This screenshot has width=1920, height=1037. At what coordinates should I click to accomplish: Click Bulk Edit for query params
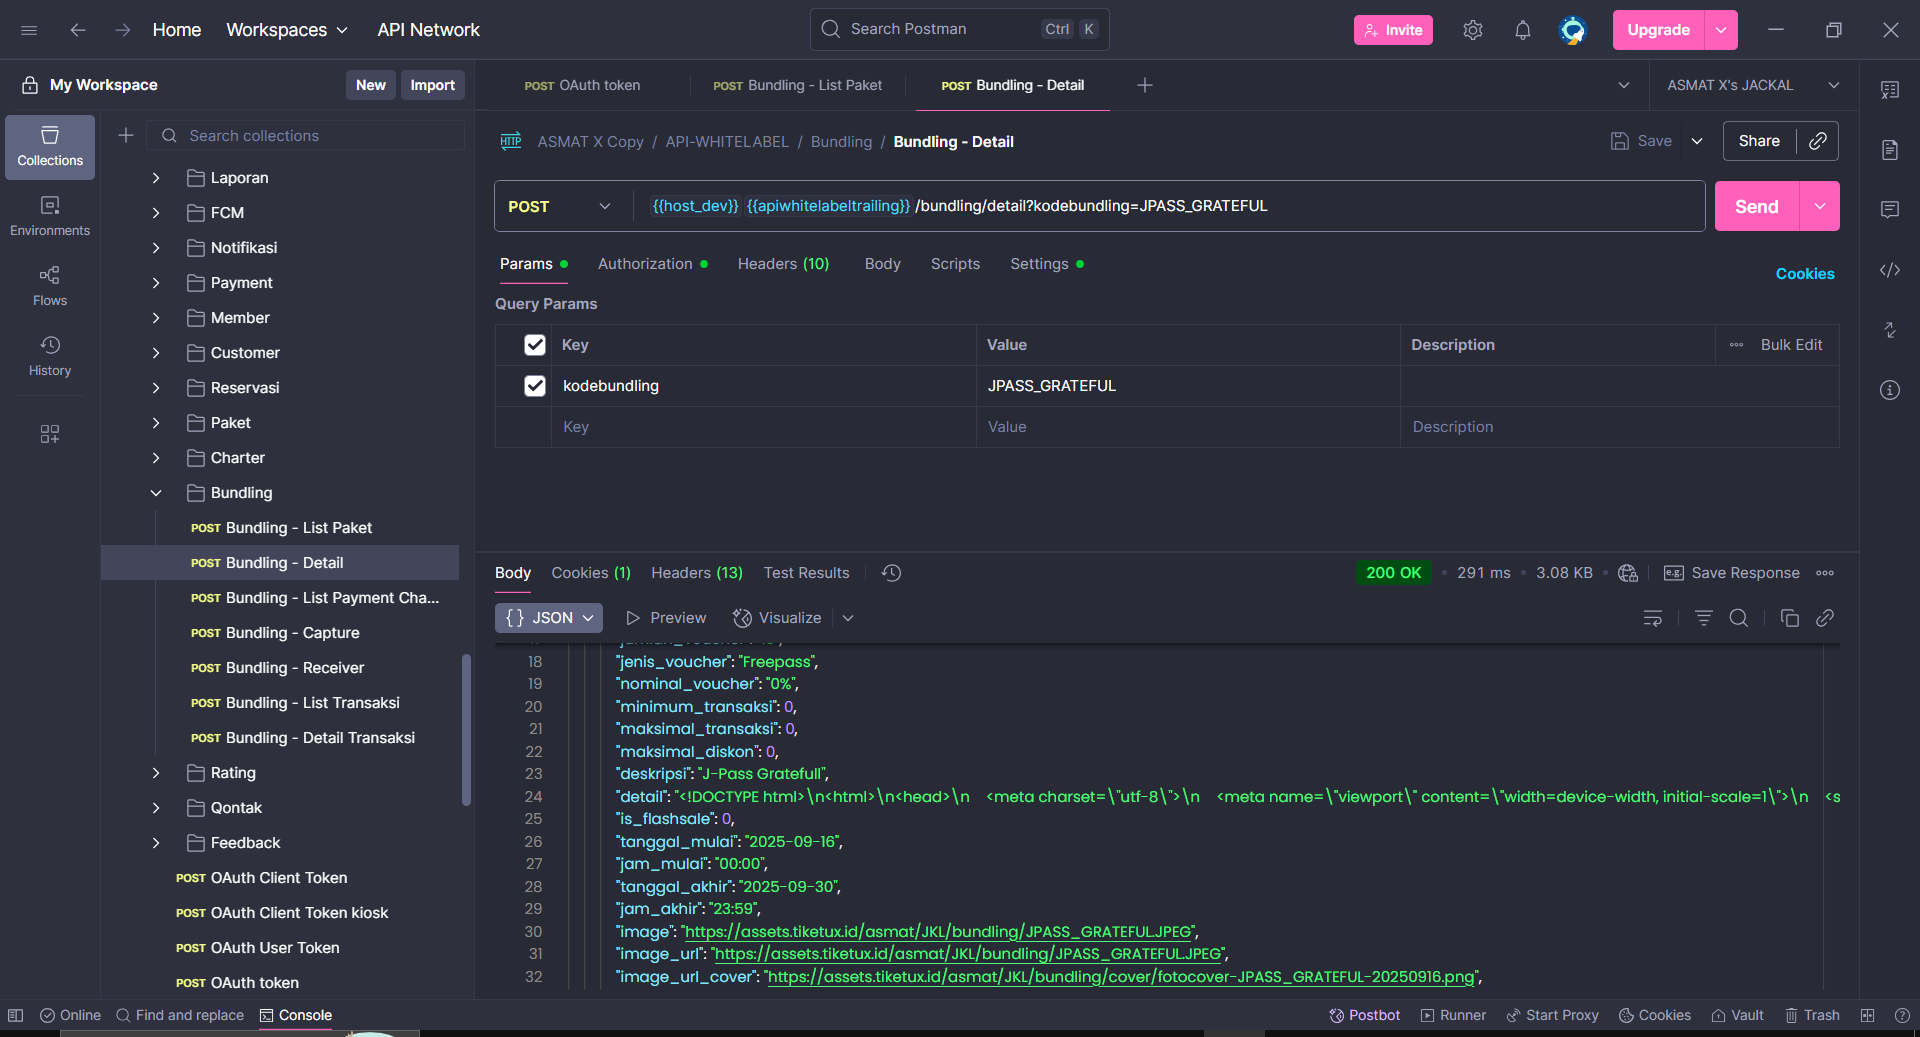tap(1791, 345)
